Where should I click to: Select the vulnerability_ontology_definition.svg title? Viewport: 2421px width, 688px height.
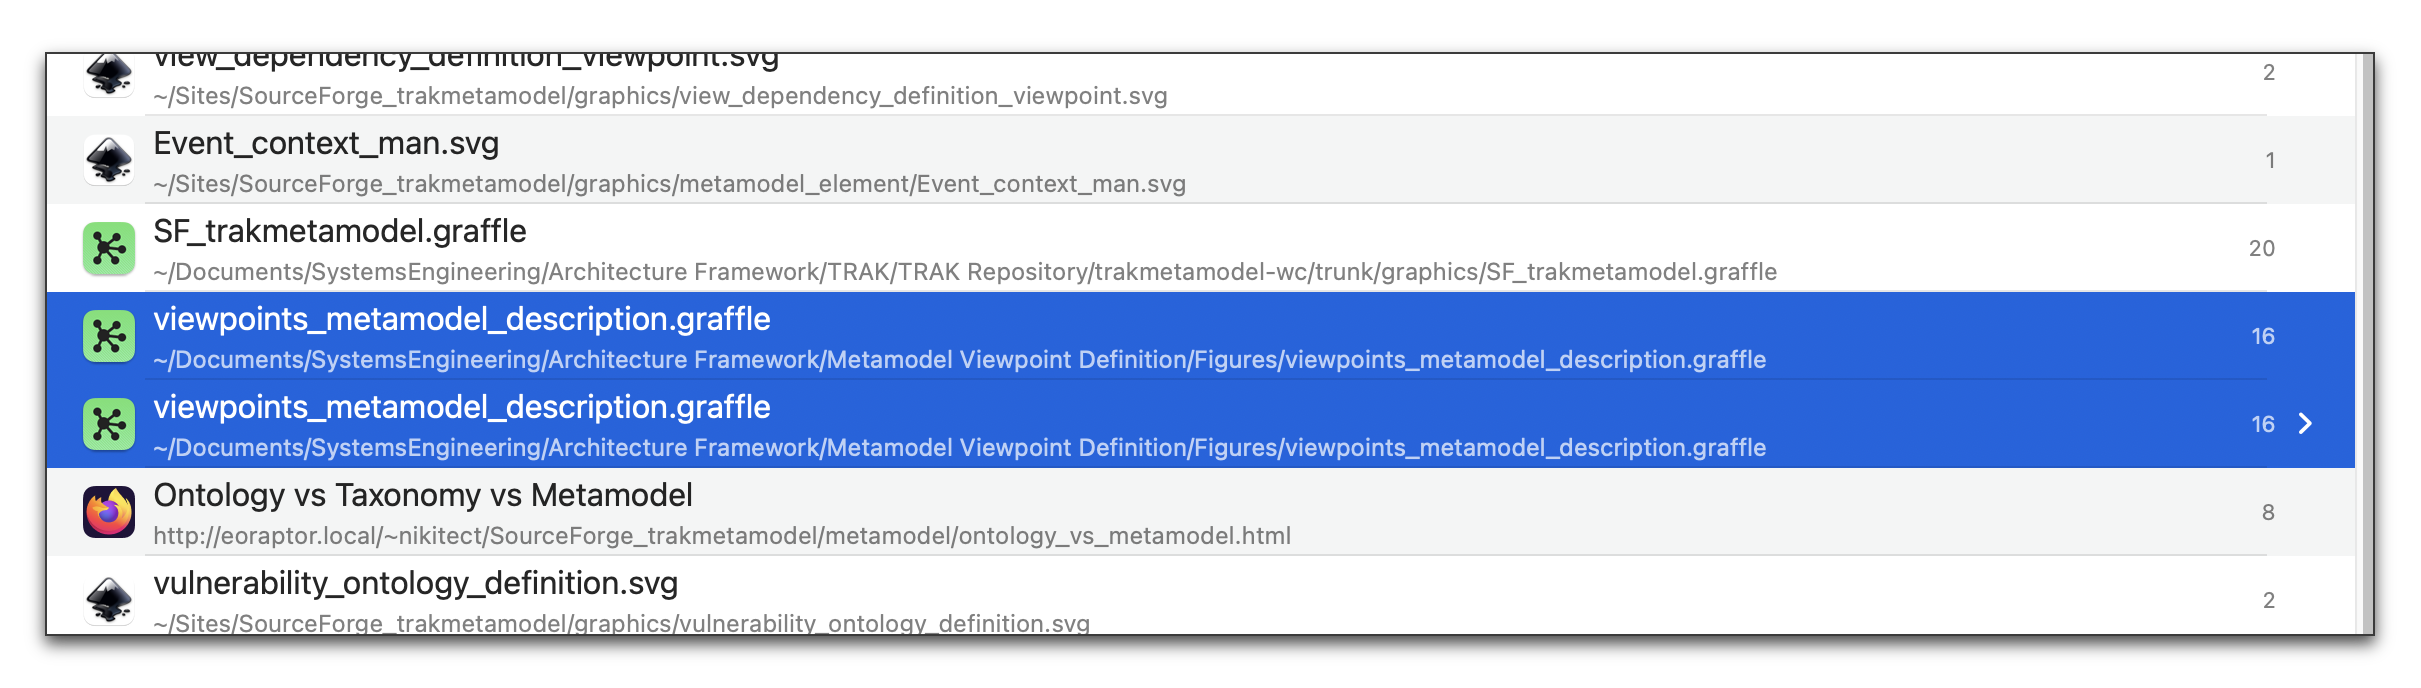[x=416, y=584]
